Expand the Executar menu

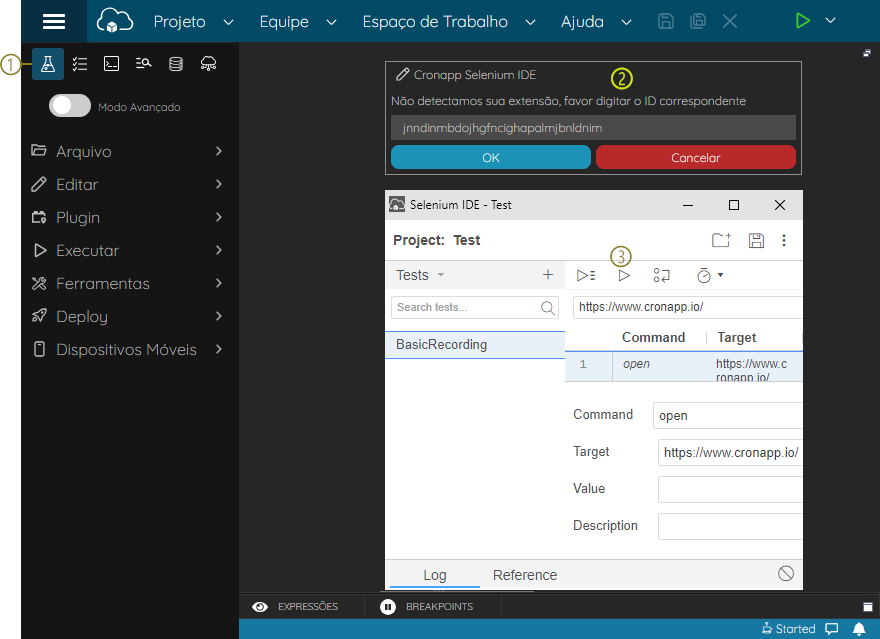click(127, 250)
